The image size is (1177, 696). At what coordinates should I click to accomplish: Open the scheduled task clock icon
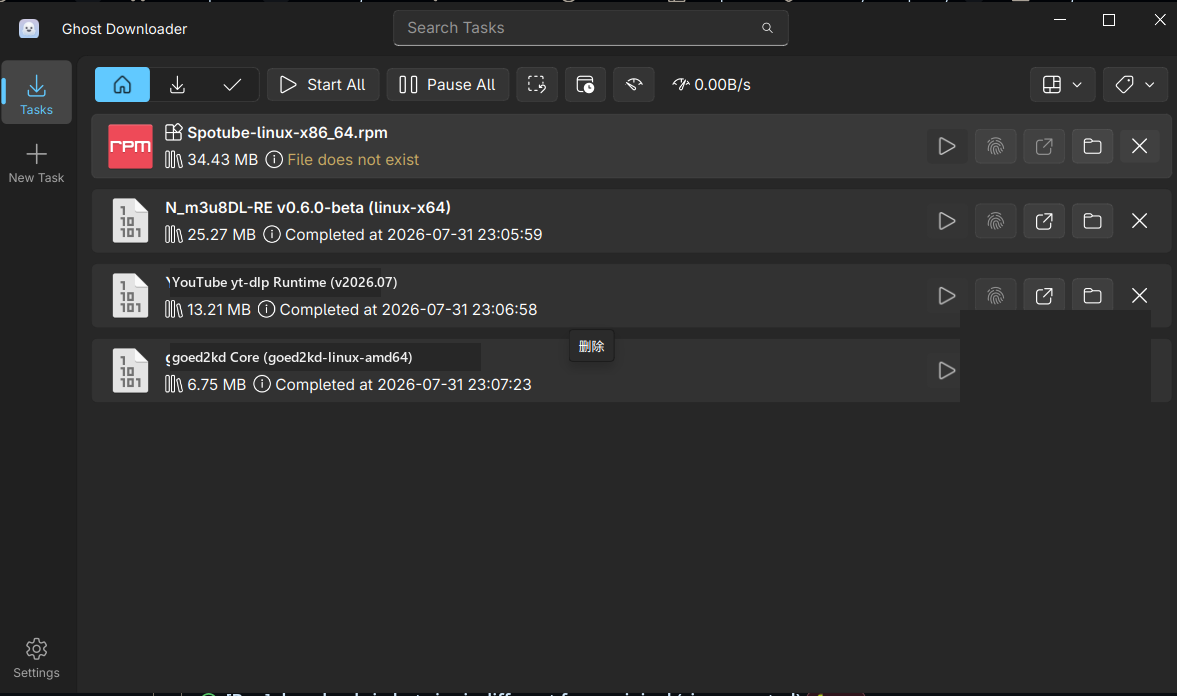tap(585, 85)
